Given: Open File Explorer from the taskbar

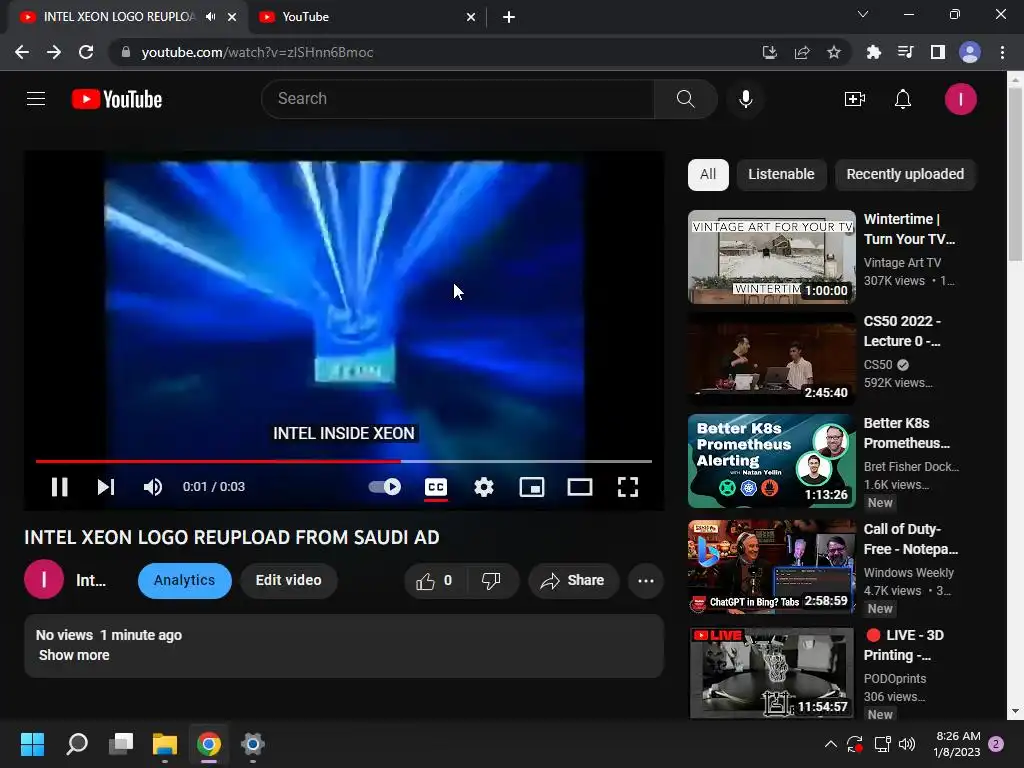Looking at the screenshot, I should click(165, 744).
